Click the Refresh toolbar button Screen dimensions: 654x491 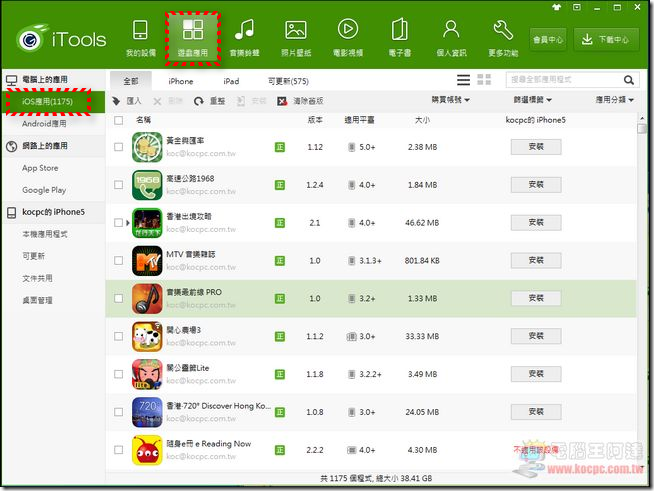209,101
